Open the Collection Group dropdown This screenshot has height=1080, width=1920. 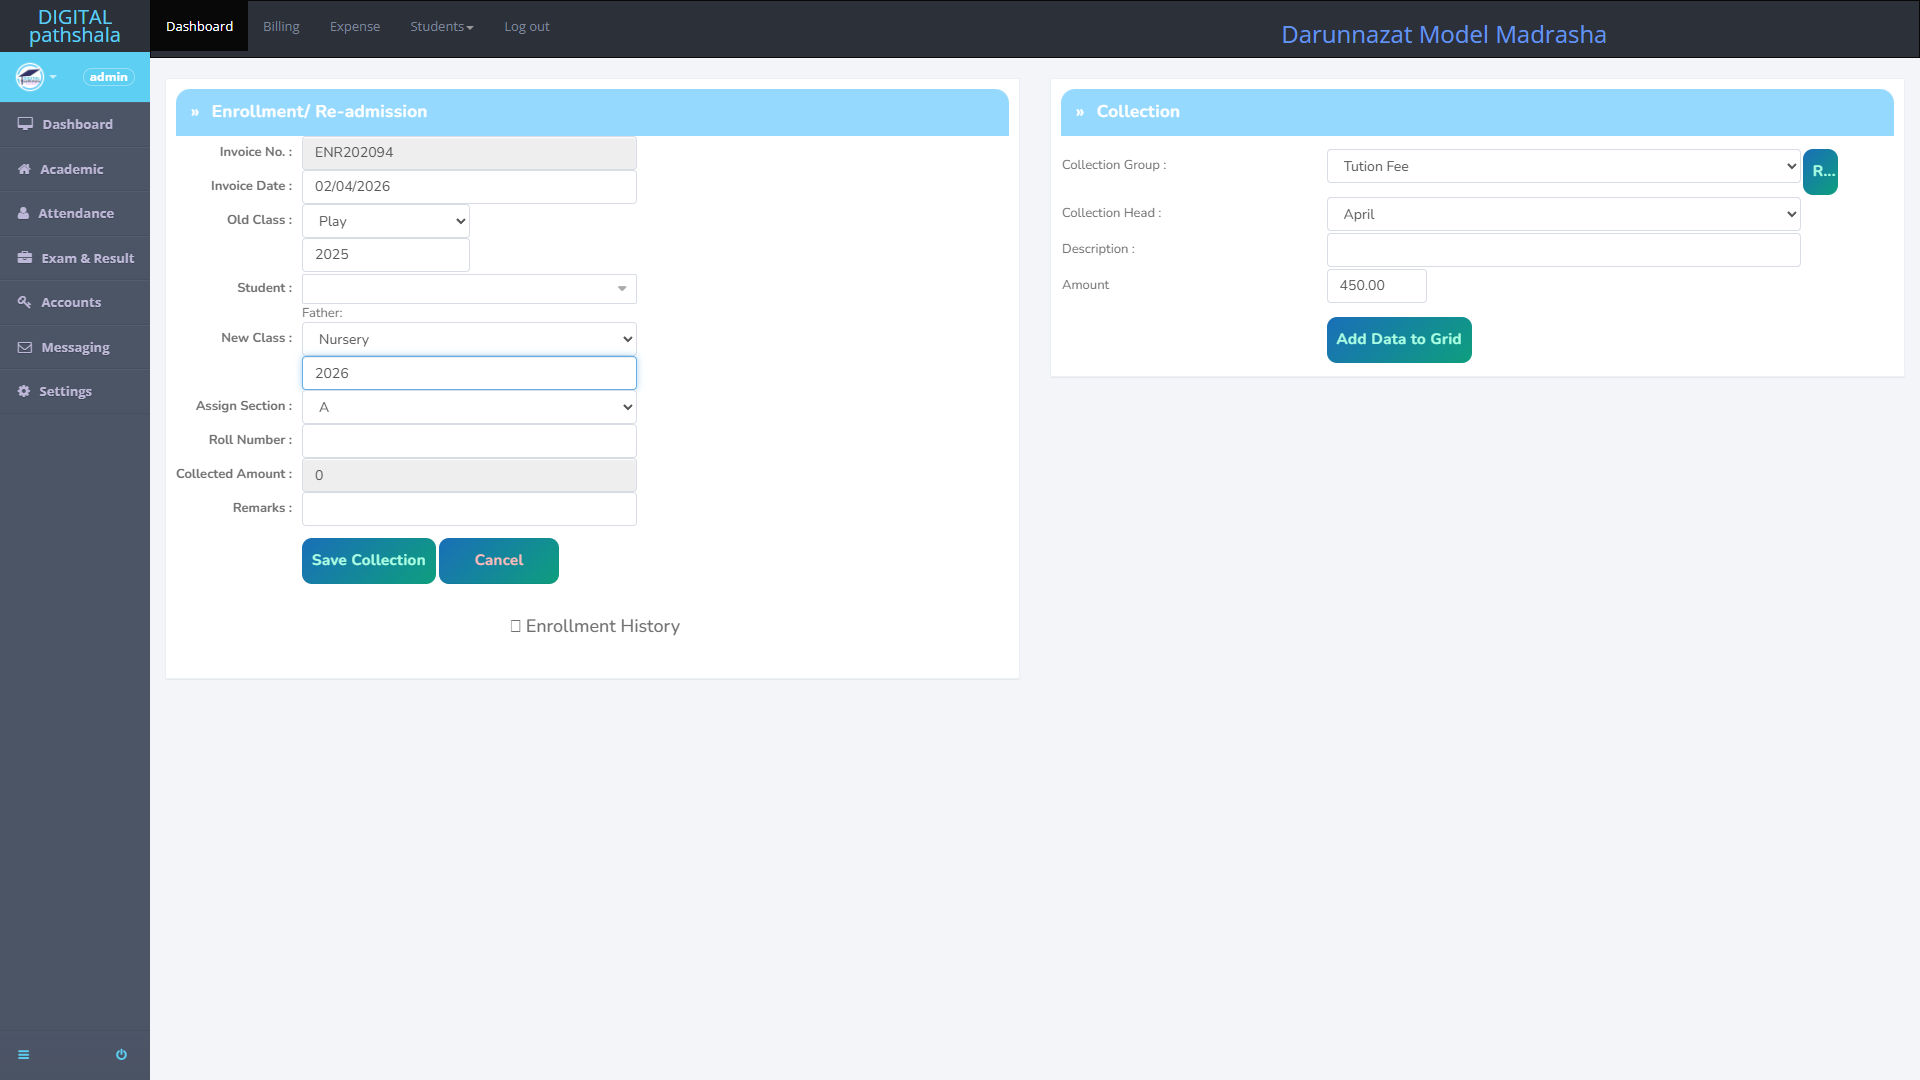pos(1563,166)
